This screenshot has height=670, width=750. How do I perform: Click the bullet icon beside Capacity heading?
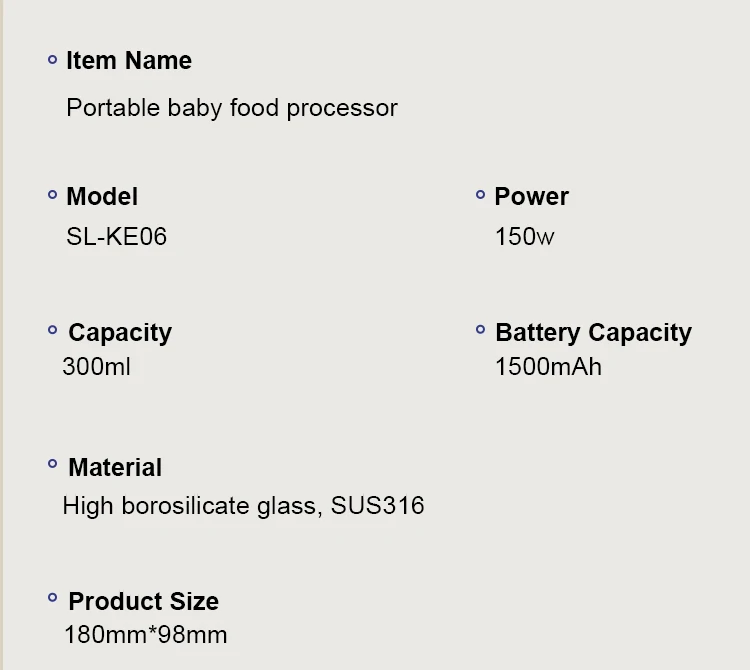pyautogui.click(x=53, y=330)
